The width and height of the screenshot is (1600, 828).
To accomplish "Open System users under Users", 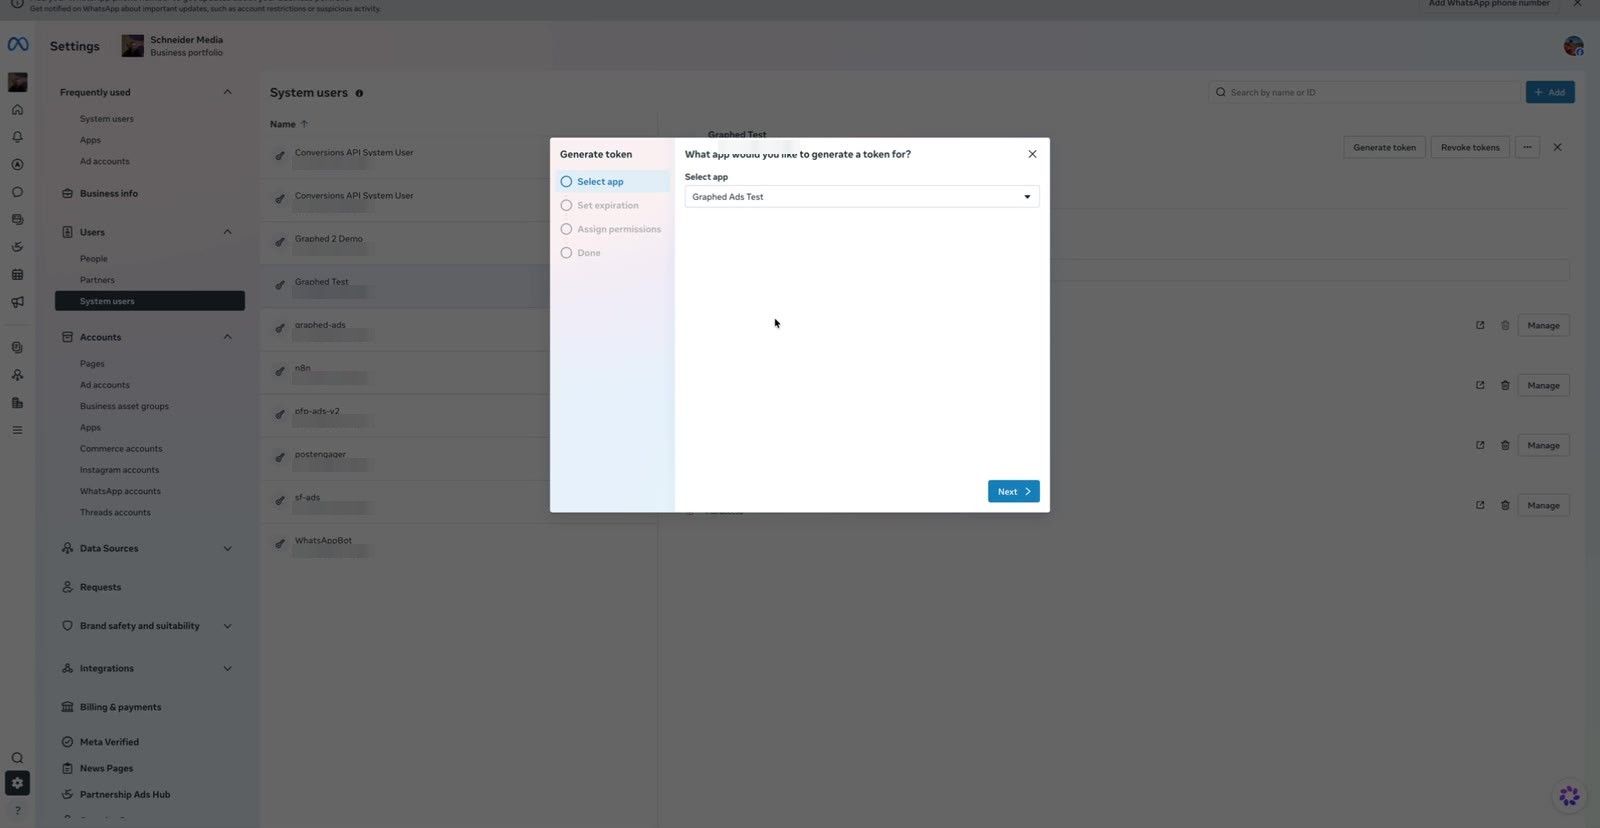I will (150, 301).
